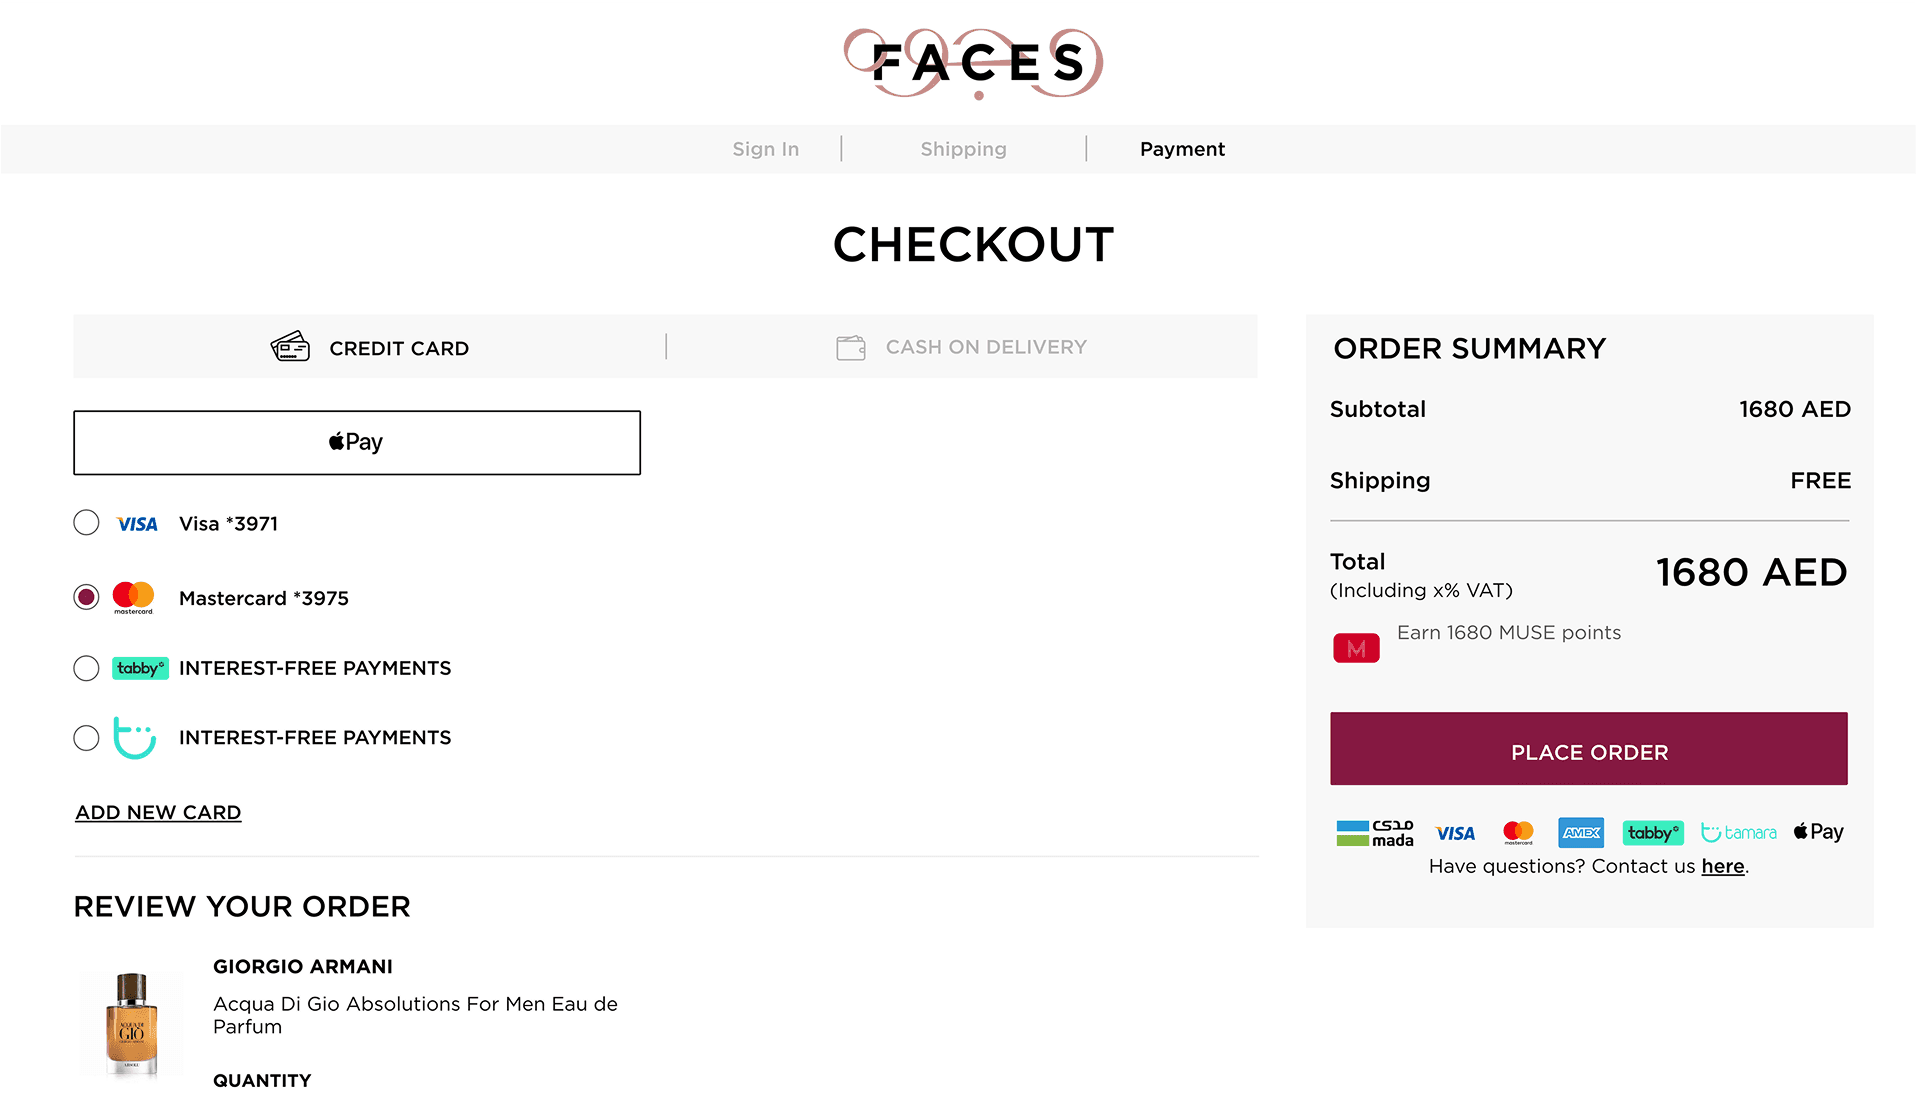Click the tabby logo in the footer payment icons

[1653, 832]
